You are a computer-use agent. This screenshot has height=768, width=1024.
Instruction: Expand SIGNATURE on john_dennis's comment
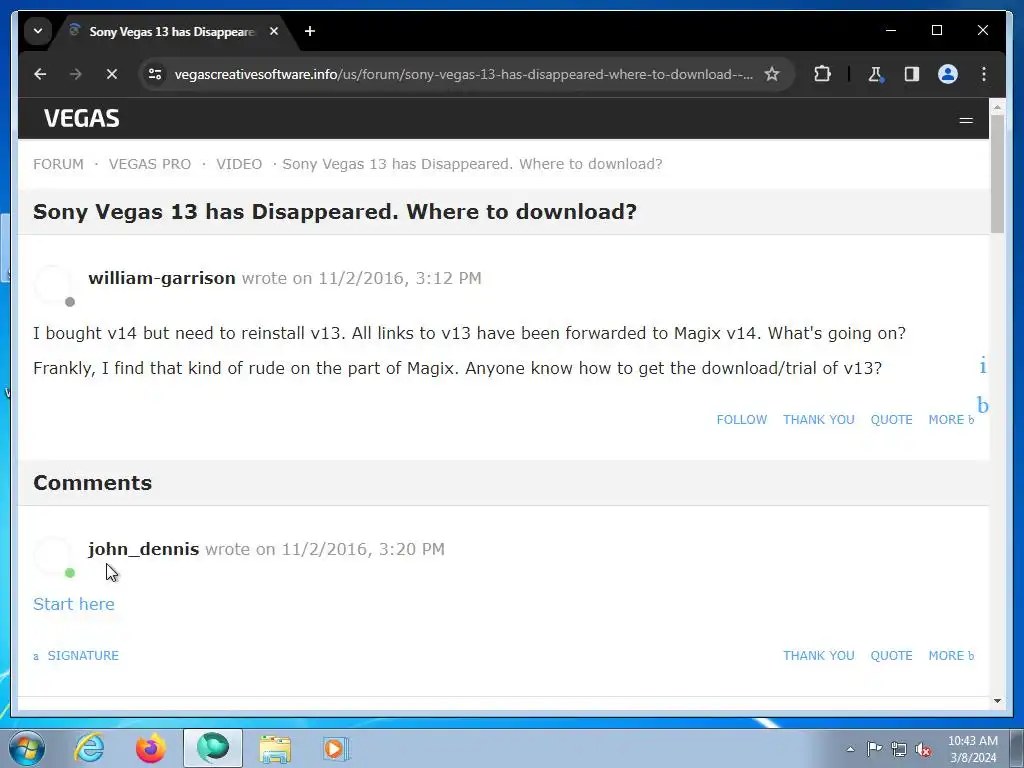(x=76, y=656)
